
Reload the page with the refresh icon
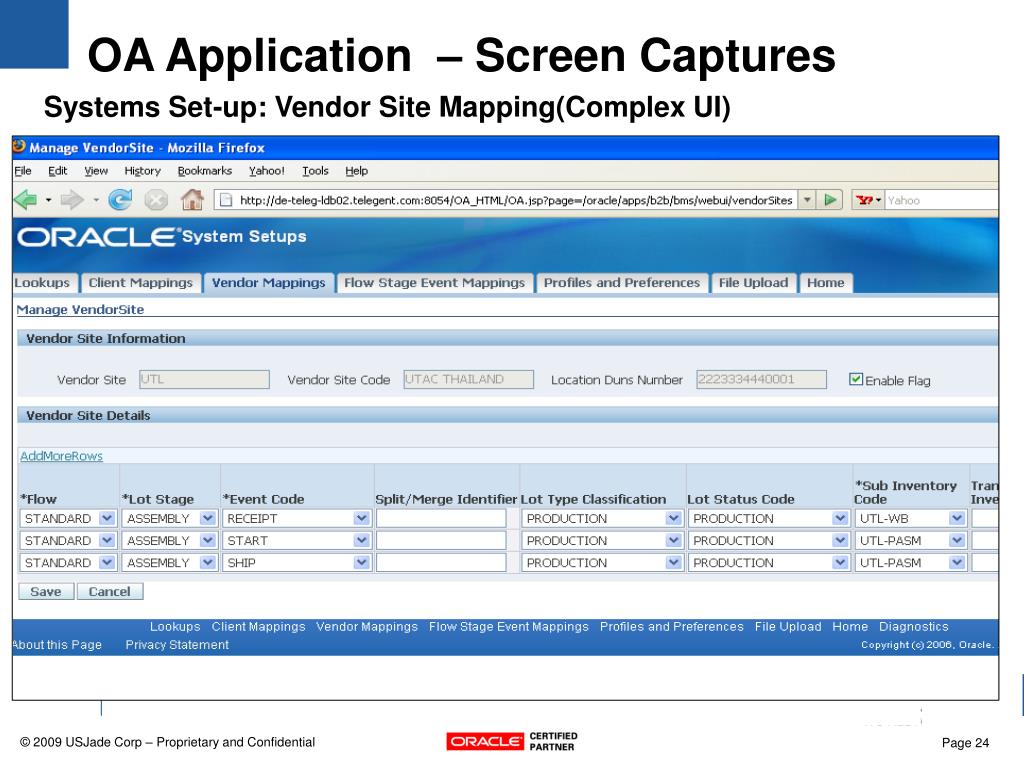[120, 200]
